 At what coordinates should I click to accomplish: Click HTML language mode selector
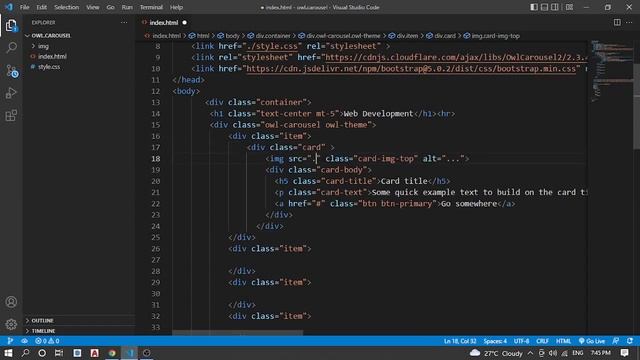[x=563, y=341]
